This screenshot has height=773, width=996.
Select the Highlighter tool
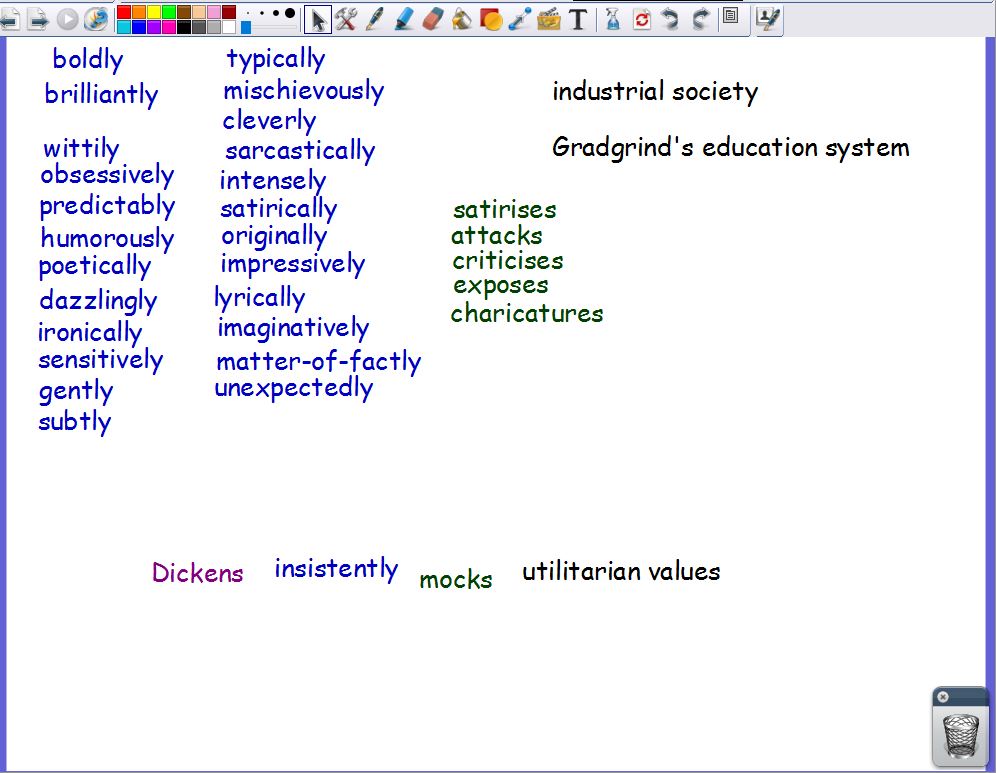(404, 18)
